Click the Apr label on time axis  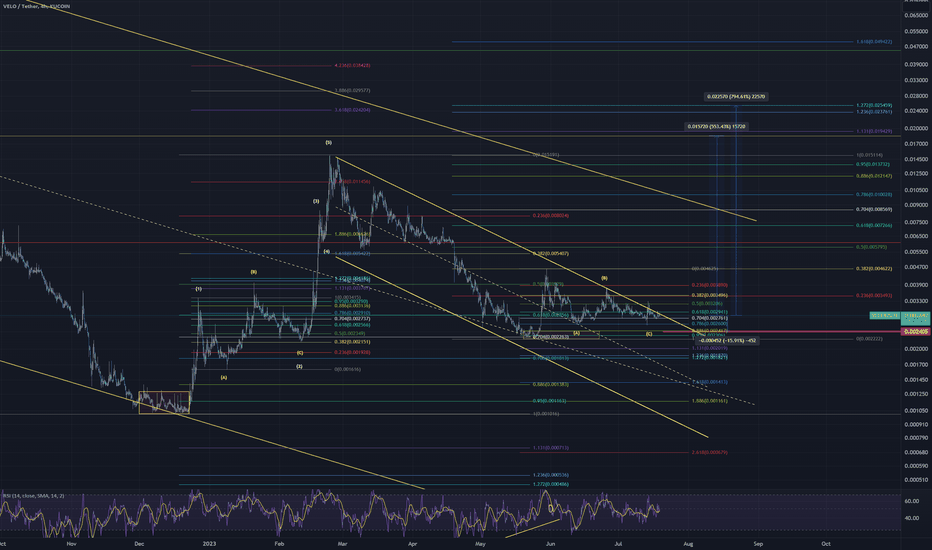pyautogui.click(x=413, y=543)
